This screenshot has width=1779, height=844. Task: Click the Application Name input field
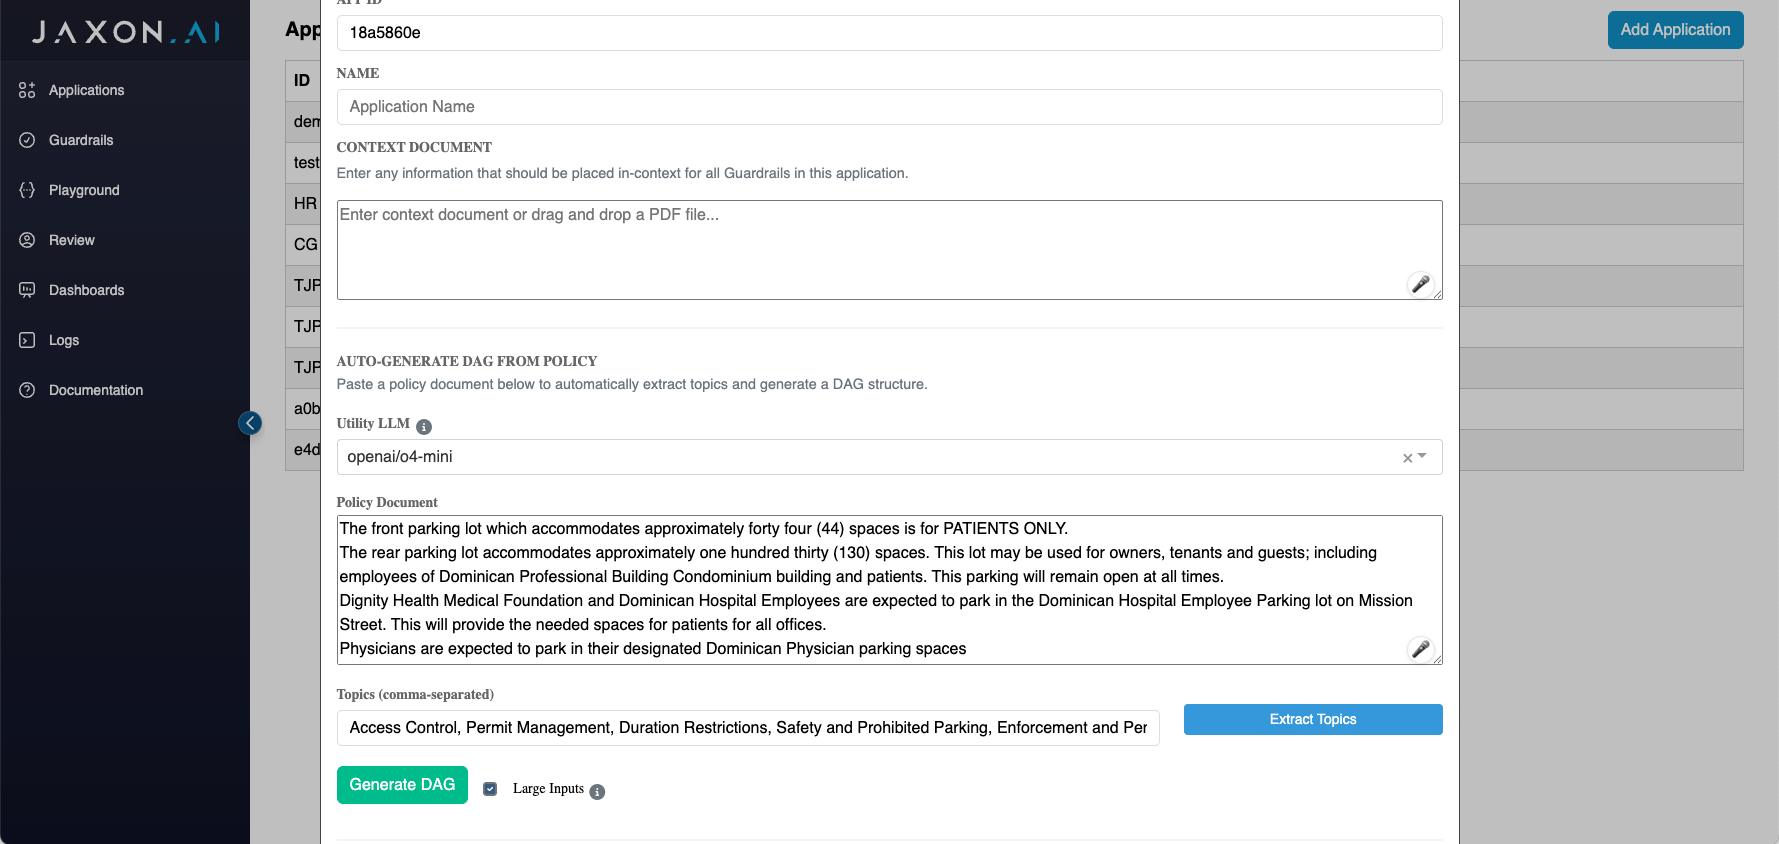coord(889,107)
